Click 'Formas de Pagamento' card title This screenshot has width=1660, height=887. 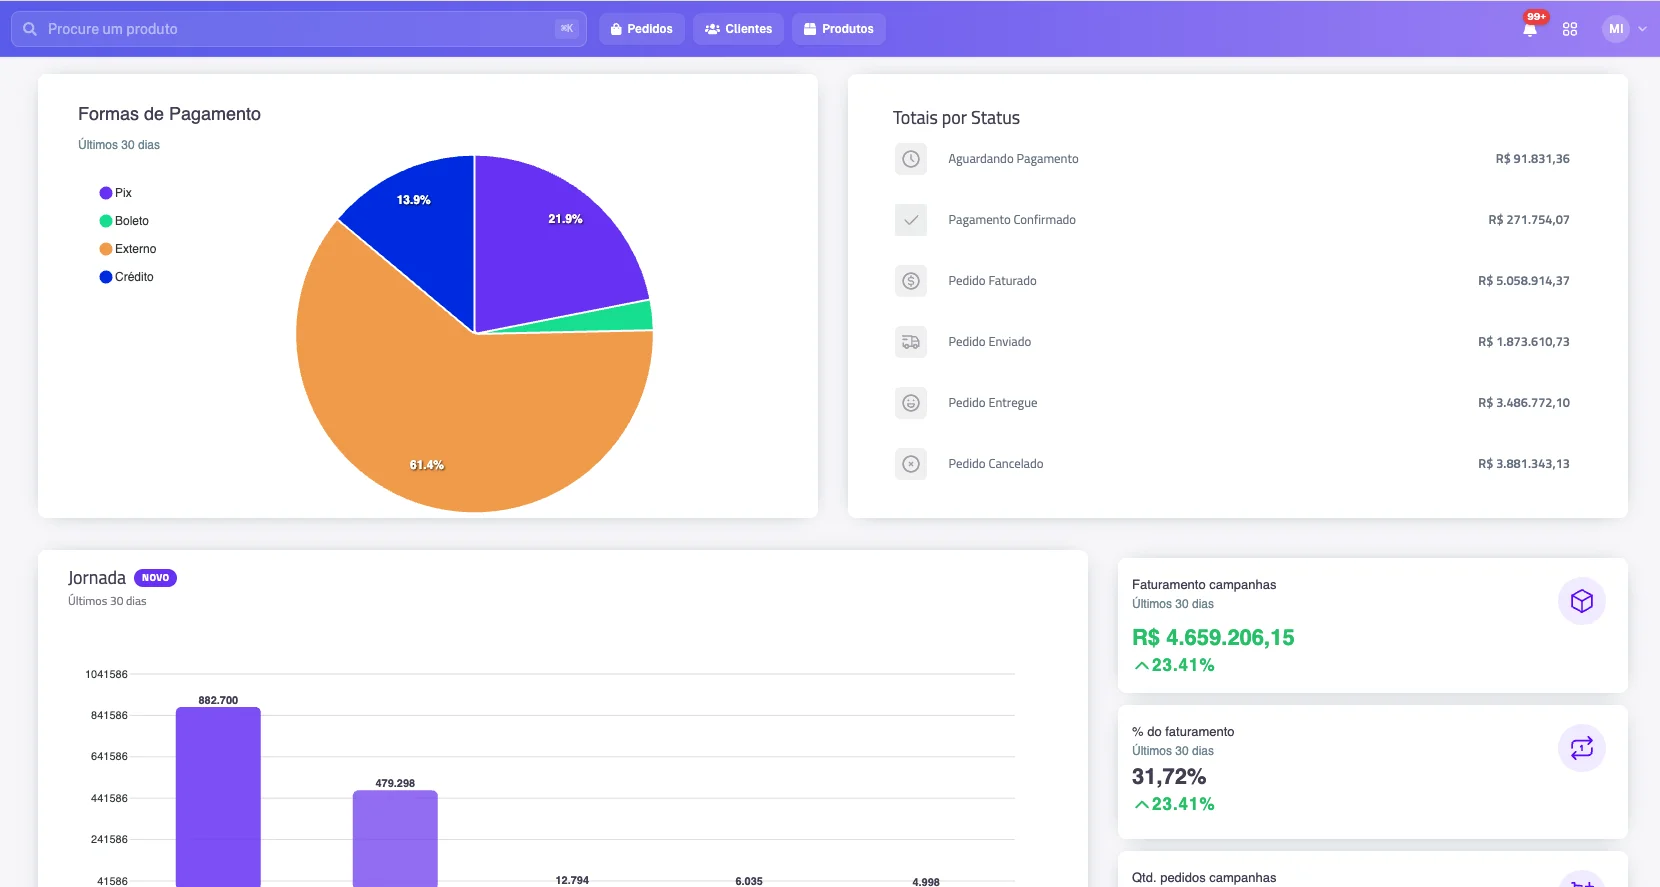tap(169, 114)
